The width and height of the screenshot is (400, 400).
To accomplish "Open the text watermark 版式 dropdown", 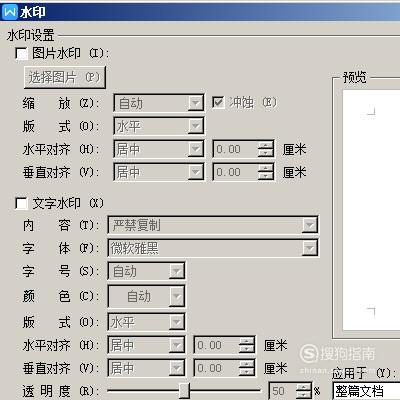I will 146,322.
